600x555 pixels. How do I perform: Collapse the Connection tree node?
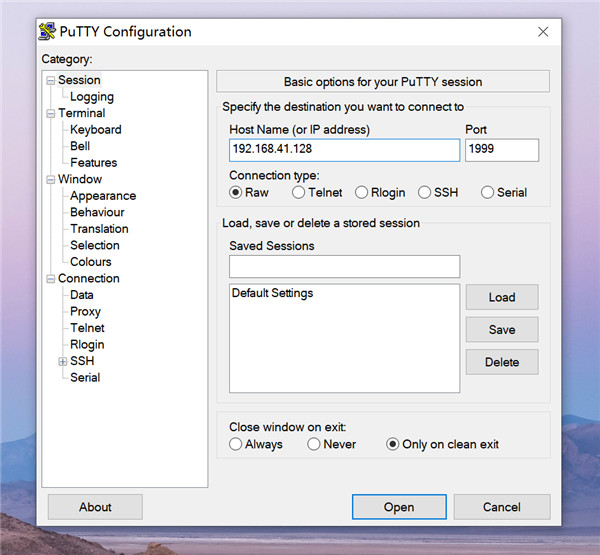point(51,279)
